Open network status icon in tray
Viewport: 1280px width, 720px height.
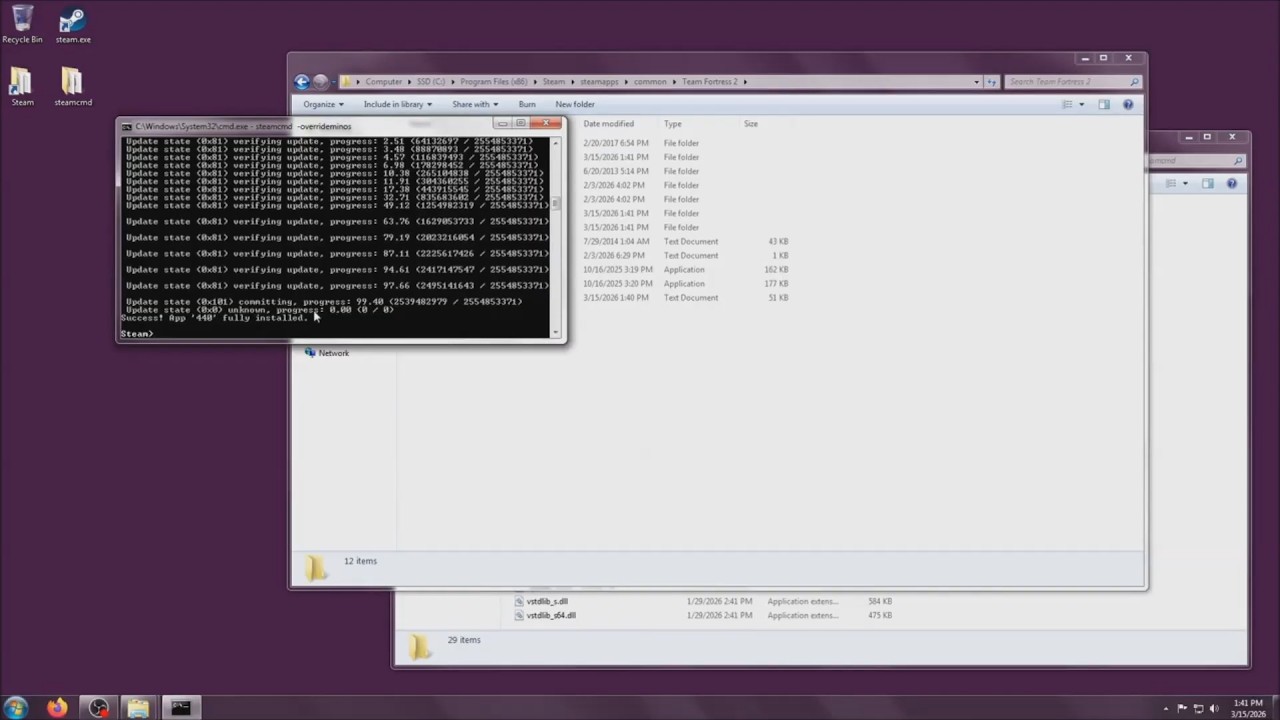[x=1199, y=708]
